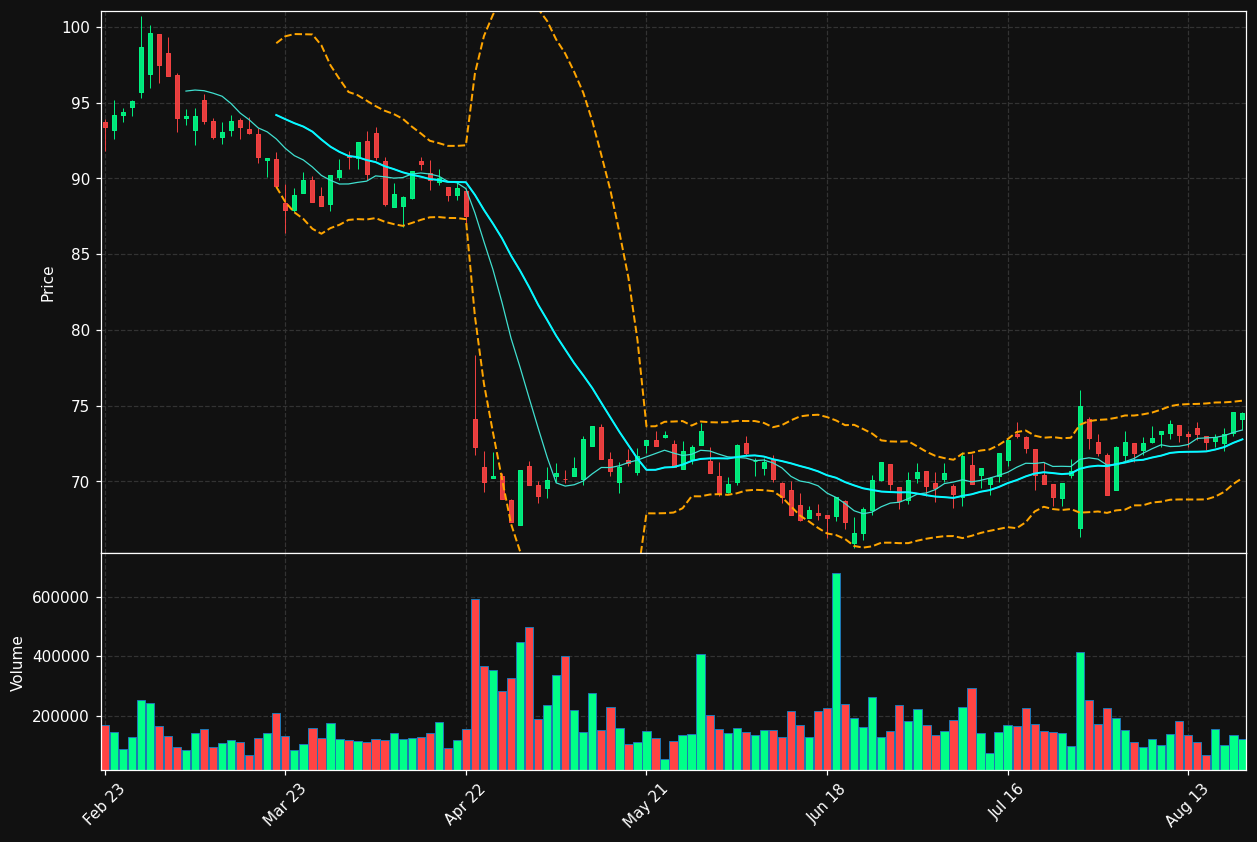Click the May 21 date label
Screen dimensions: 1257x842
click(645, 804)
